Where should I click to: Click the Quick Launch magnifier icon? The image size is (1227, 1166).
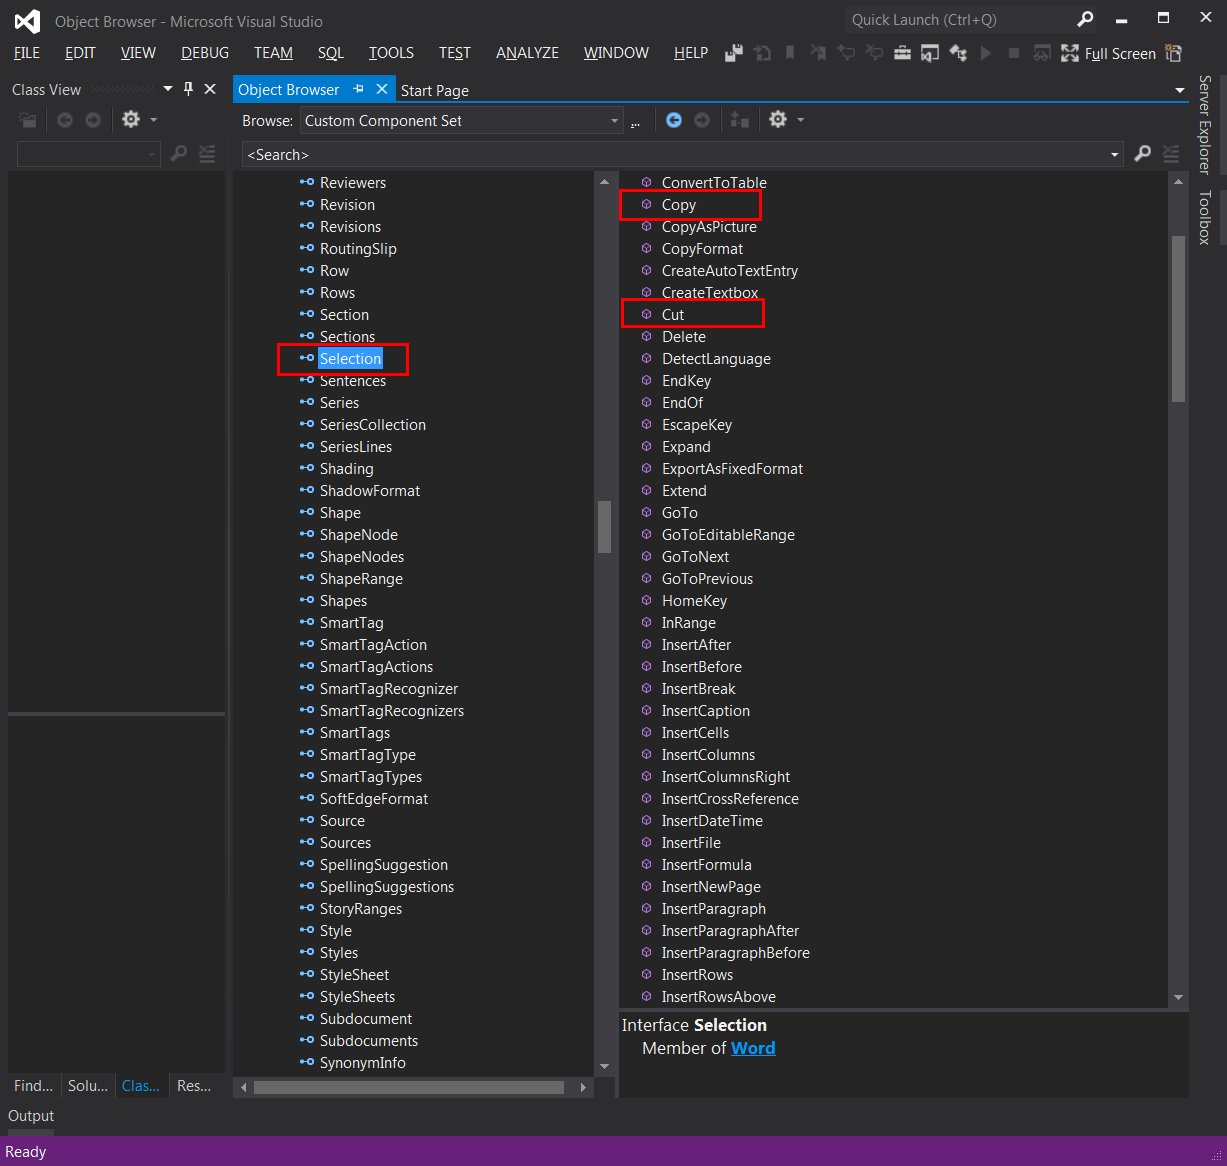pos(1085,19)
